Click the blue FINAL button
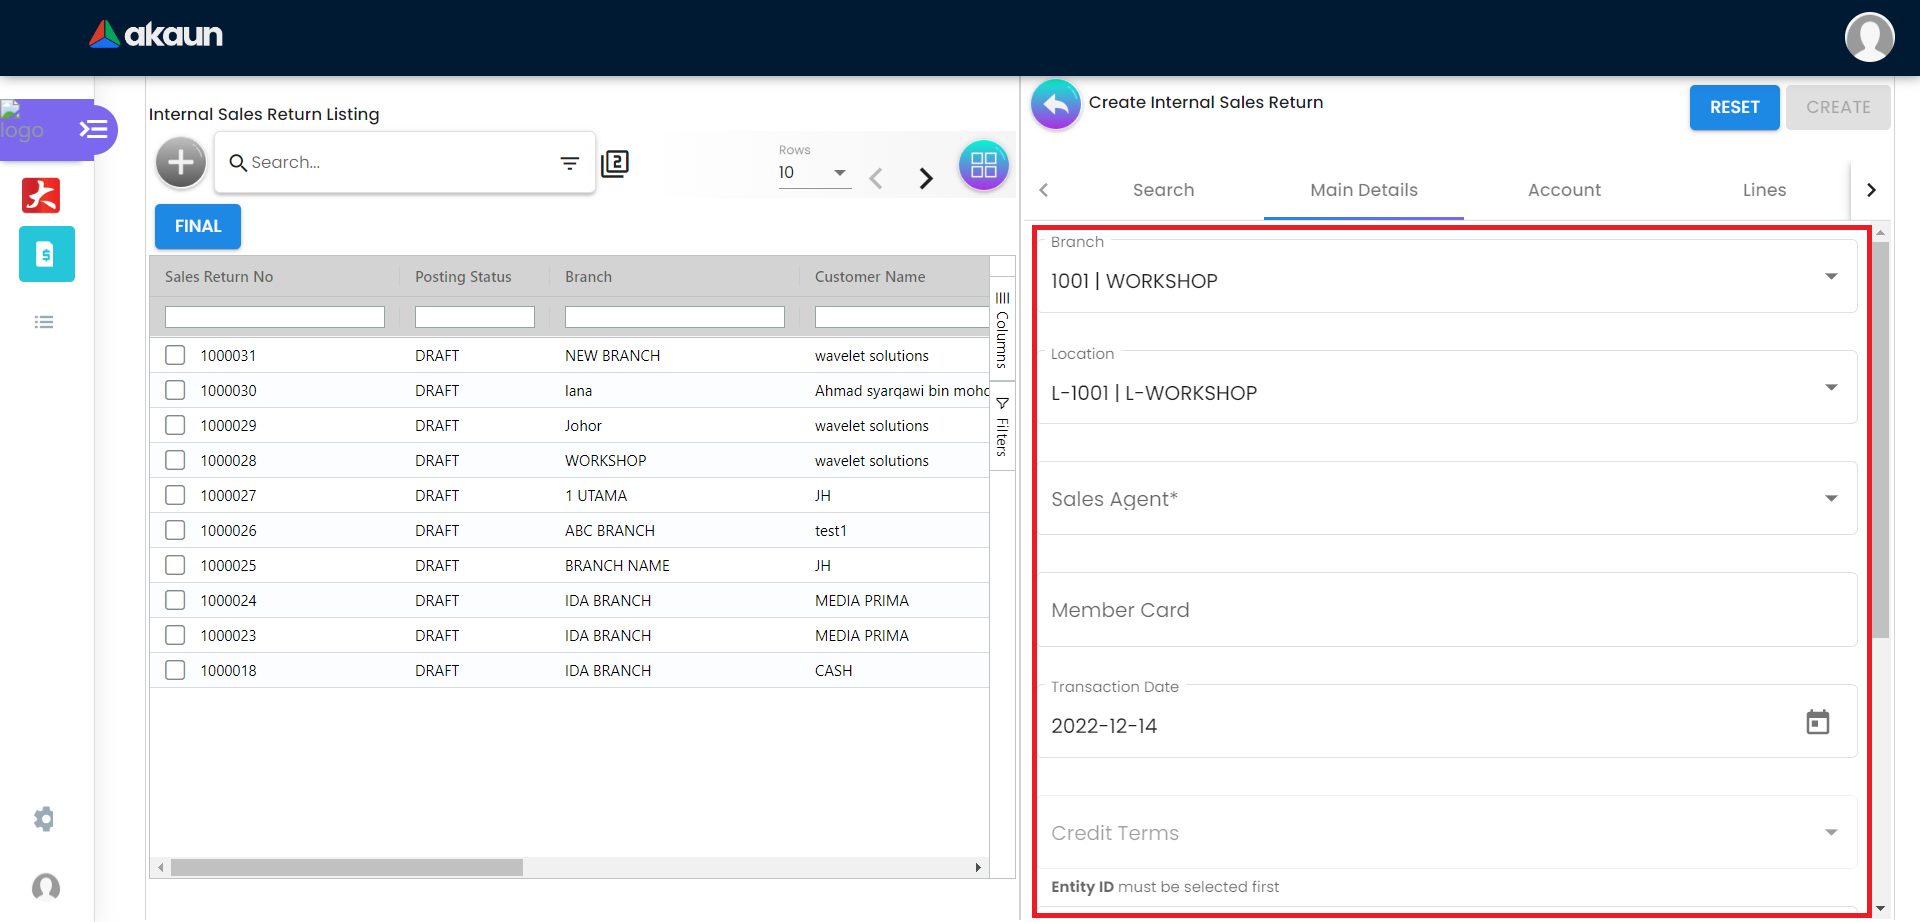 [198, 226]
